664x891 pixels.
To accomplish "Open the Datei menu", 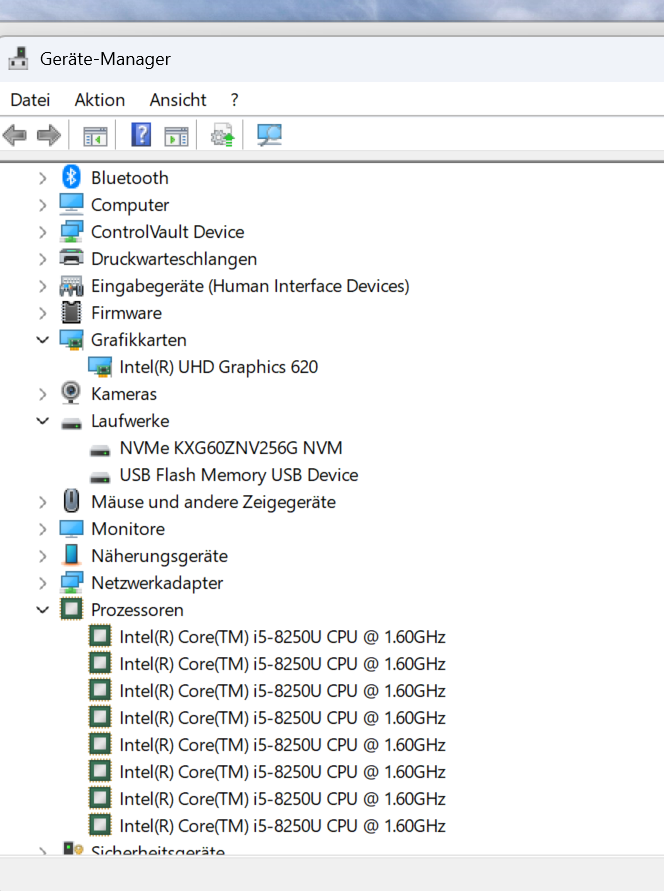I will (x=30, y=100).
